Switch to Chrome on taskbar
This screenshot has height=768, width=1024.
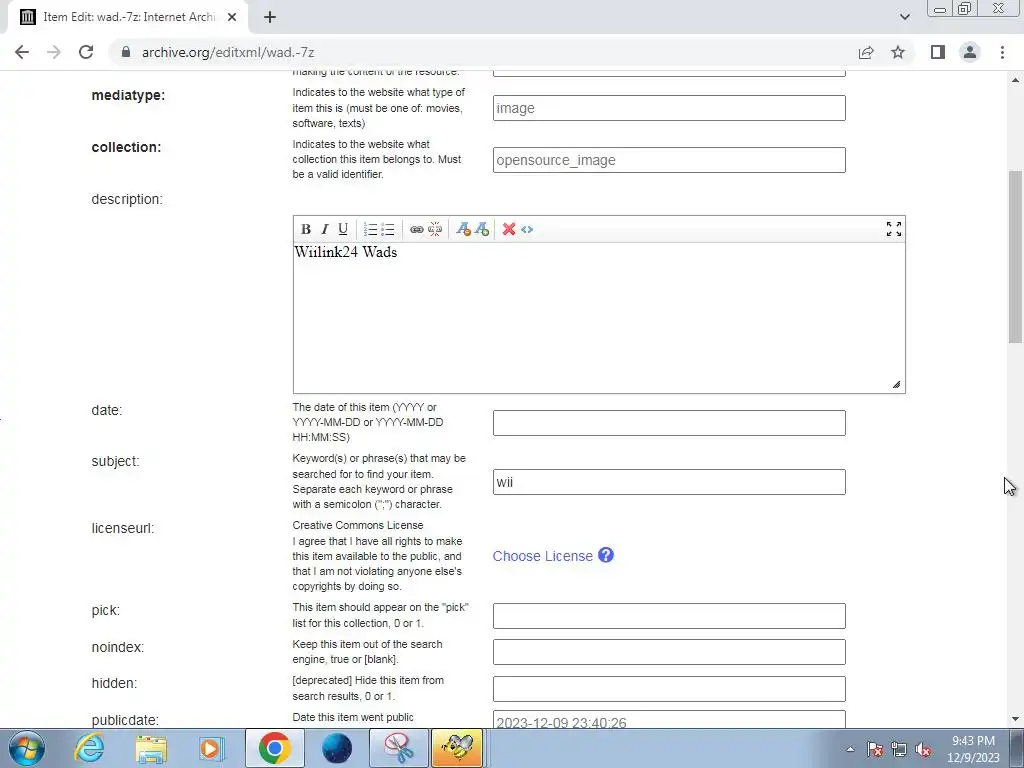click(274, 748)
